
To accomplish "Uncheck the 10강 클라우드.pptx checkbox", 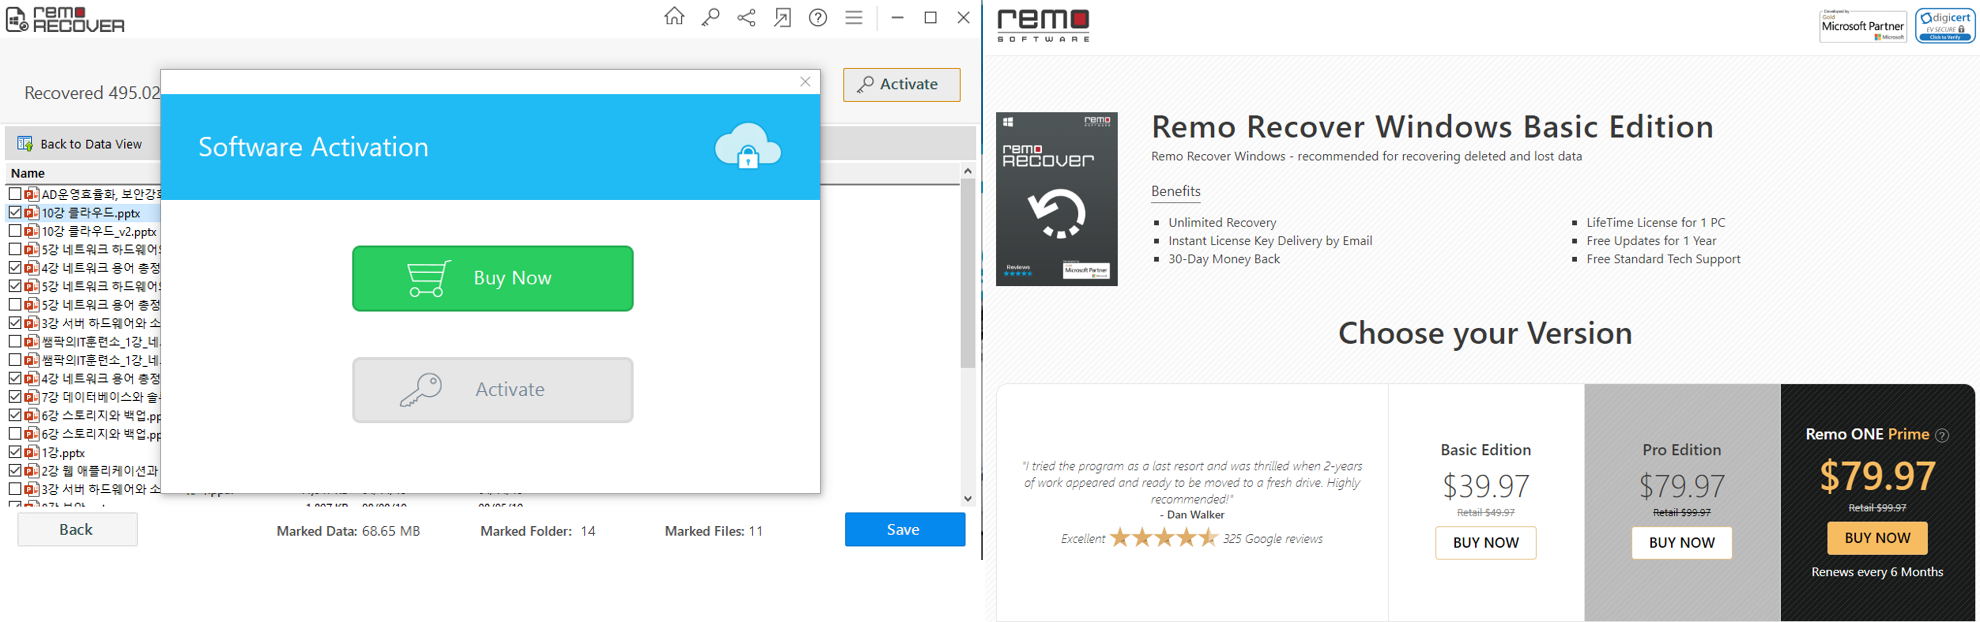I will pyautogui.click(x=15, y=212).
